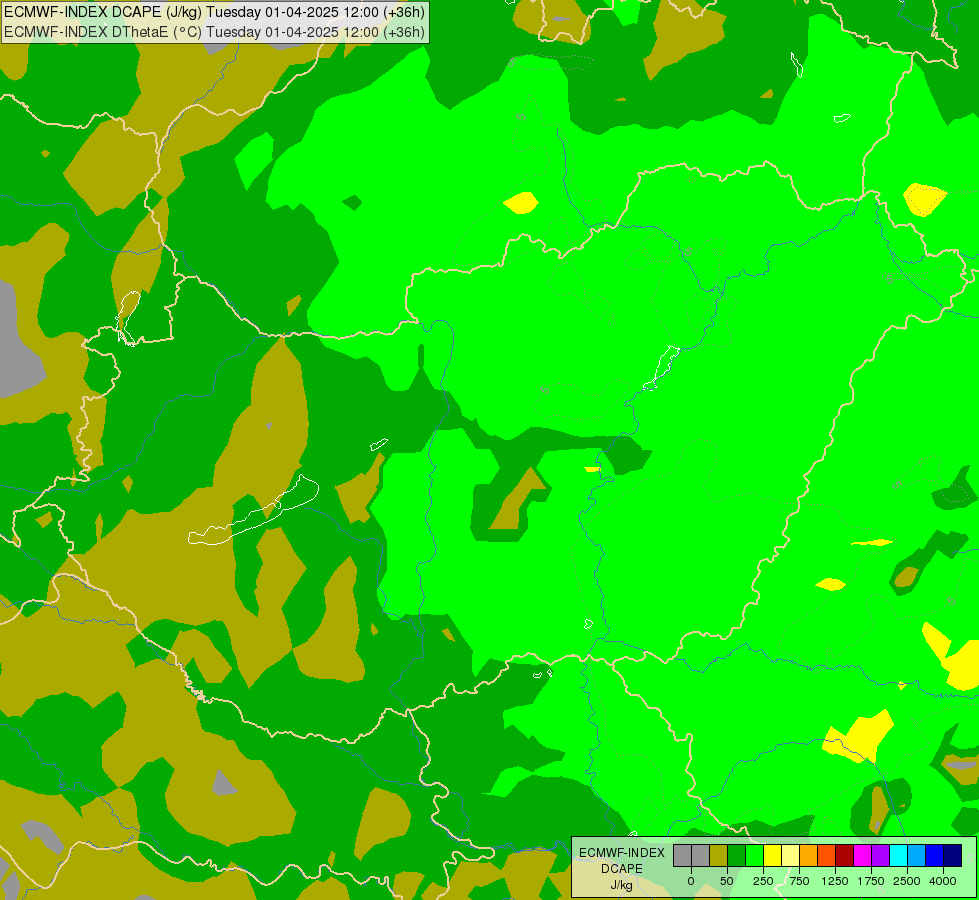Click the legend label '4000'
The image size is (979, 900).
[x=943, y=881]
